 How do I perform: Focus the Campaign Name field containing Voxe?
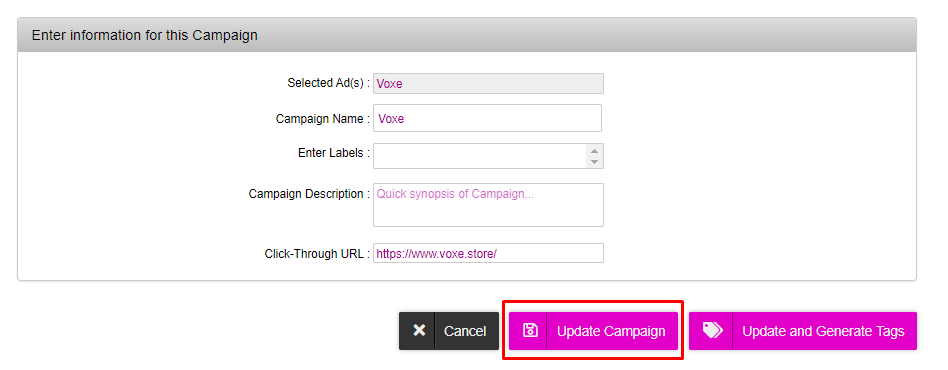(x=487, y=118)
